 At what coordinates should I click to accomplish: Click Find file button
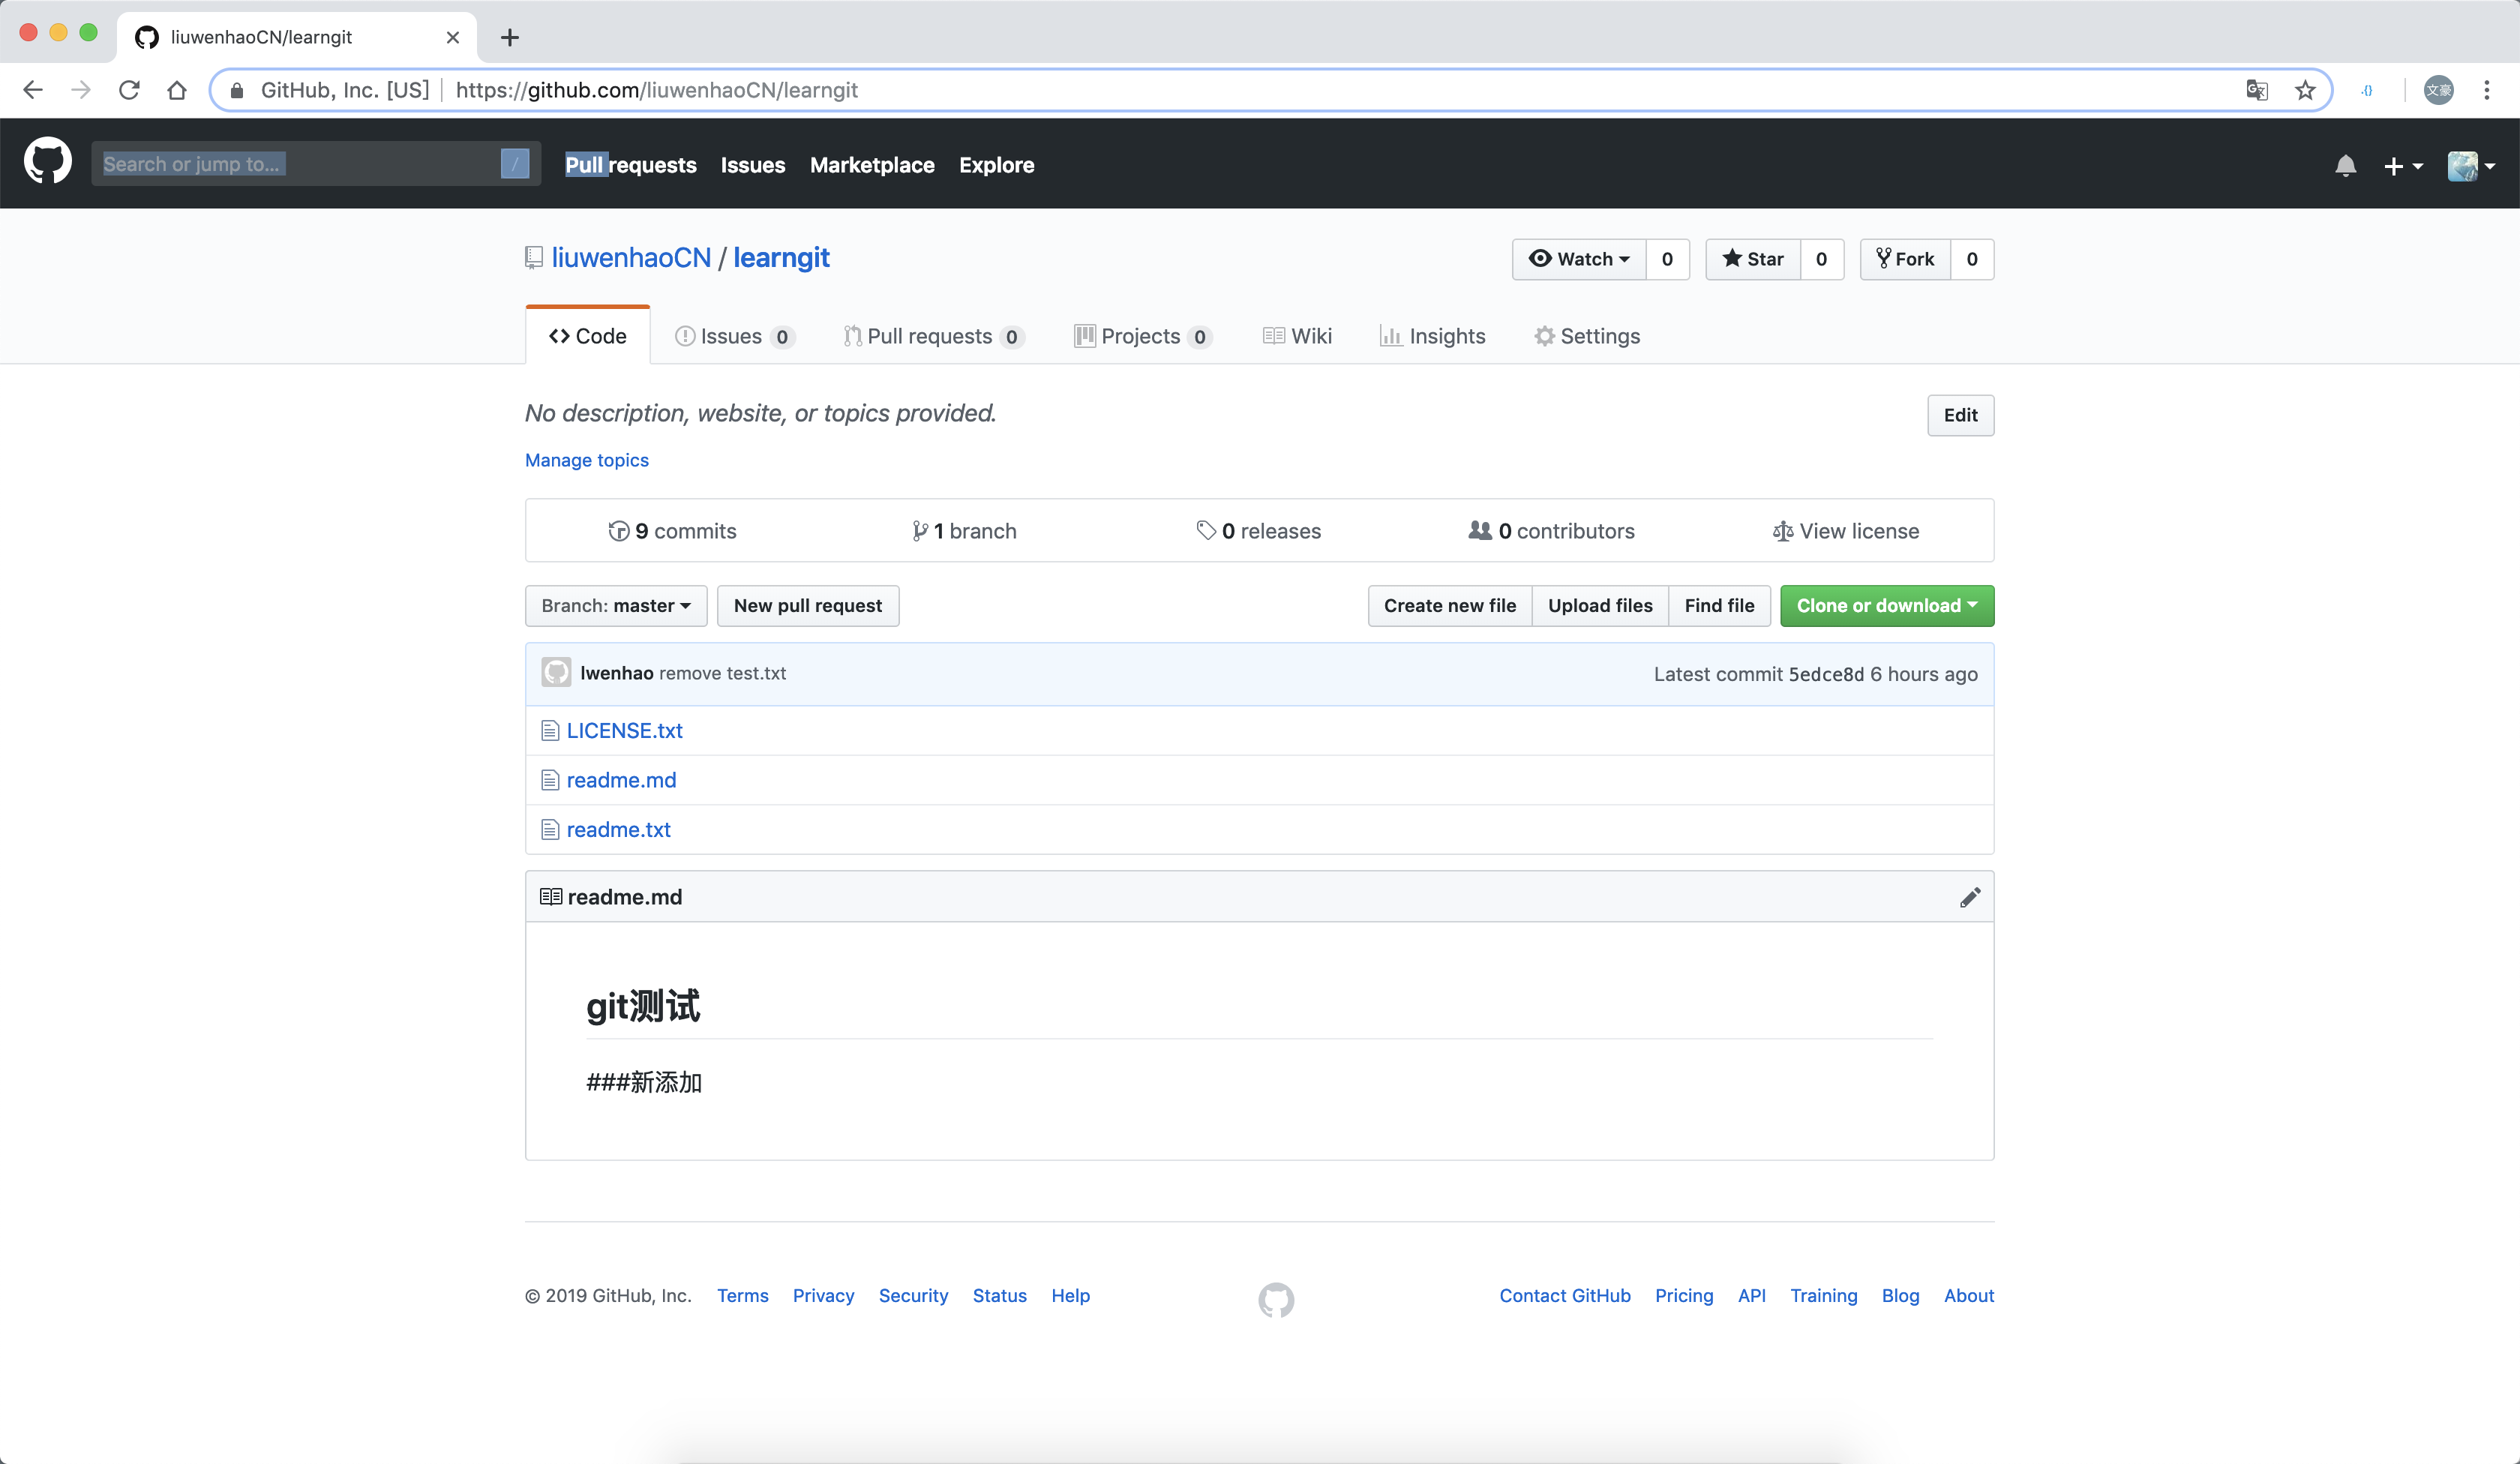pyautogui.click(x=1719, y=605)
